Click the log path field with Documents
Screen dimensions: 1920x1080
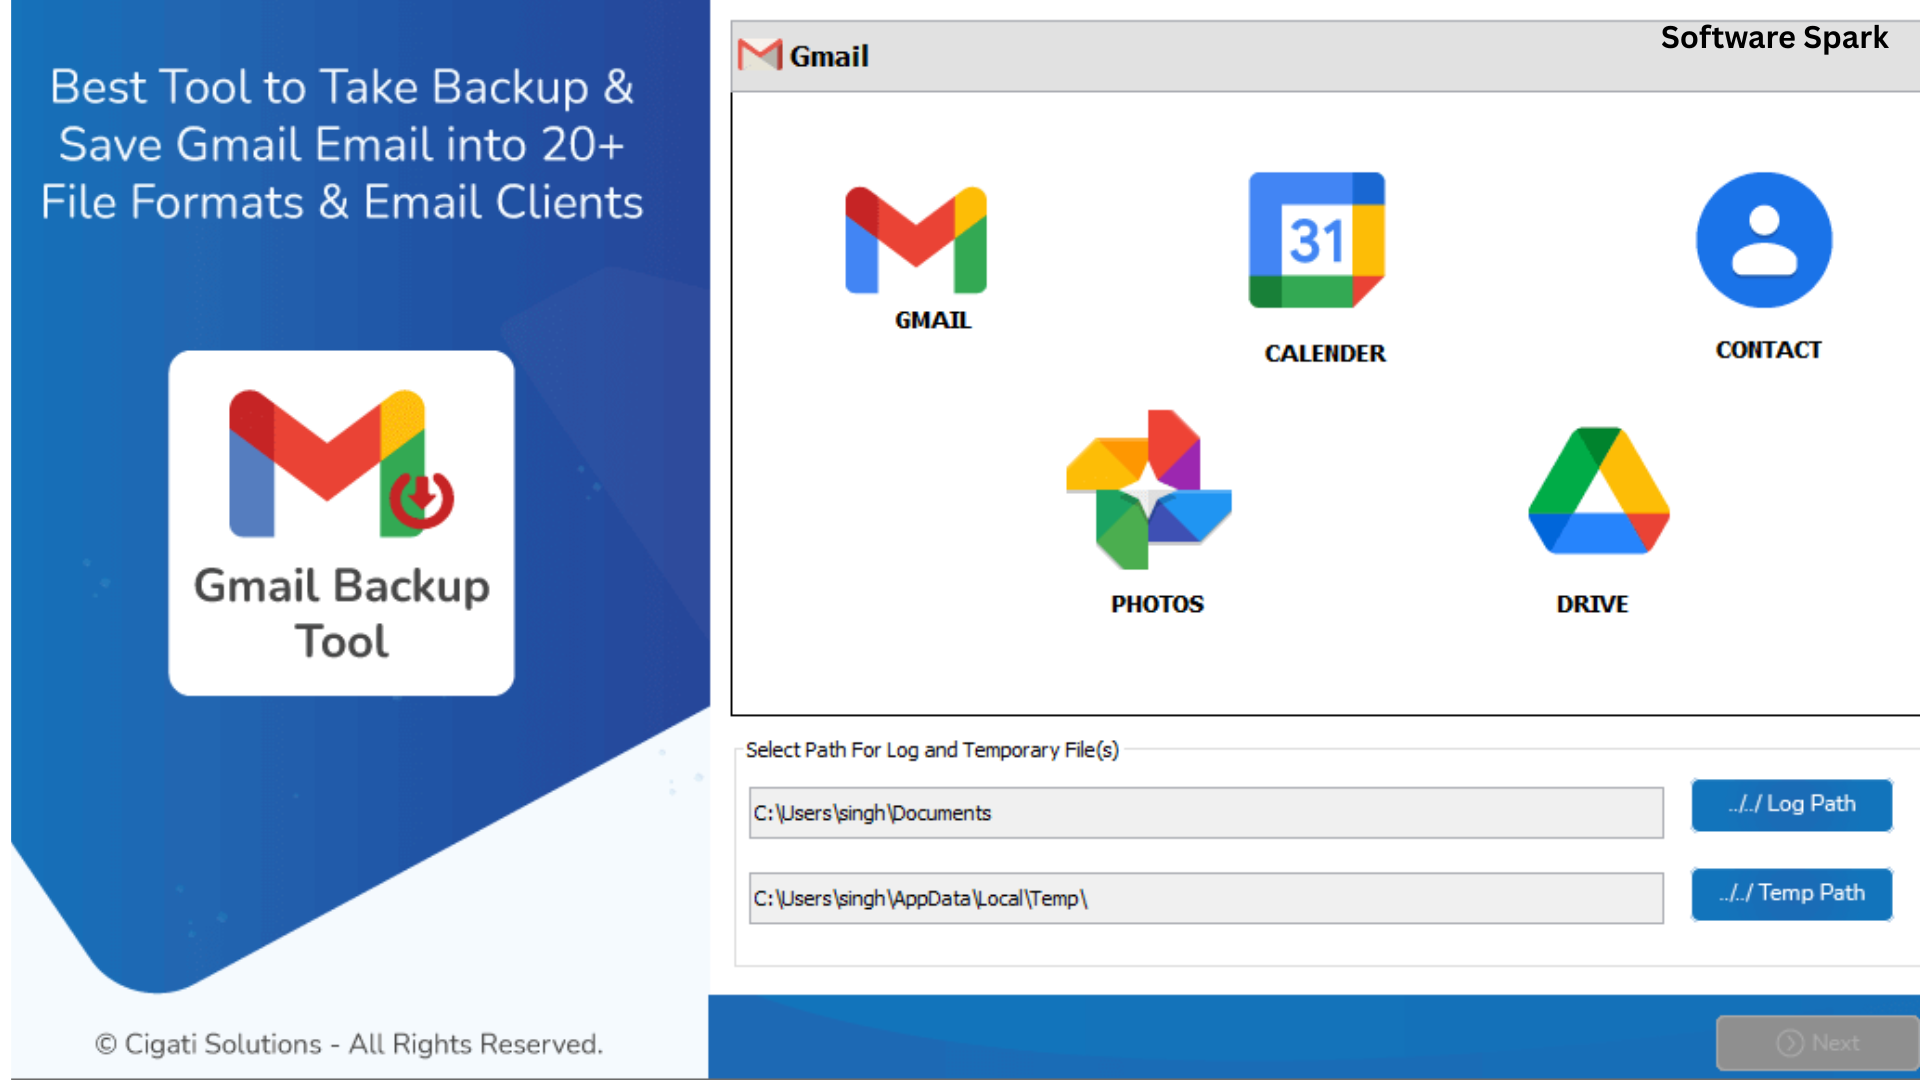pyautogui.click(x=1206, y=813)
